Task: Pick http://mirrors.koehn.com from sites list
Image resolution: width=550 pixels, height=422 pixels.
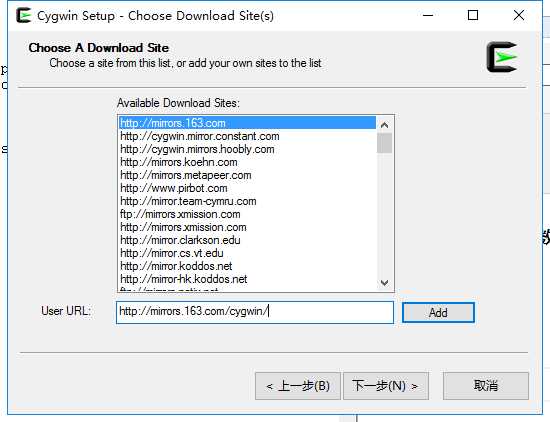Action: (x=247, y=162)
